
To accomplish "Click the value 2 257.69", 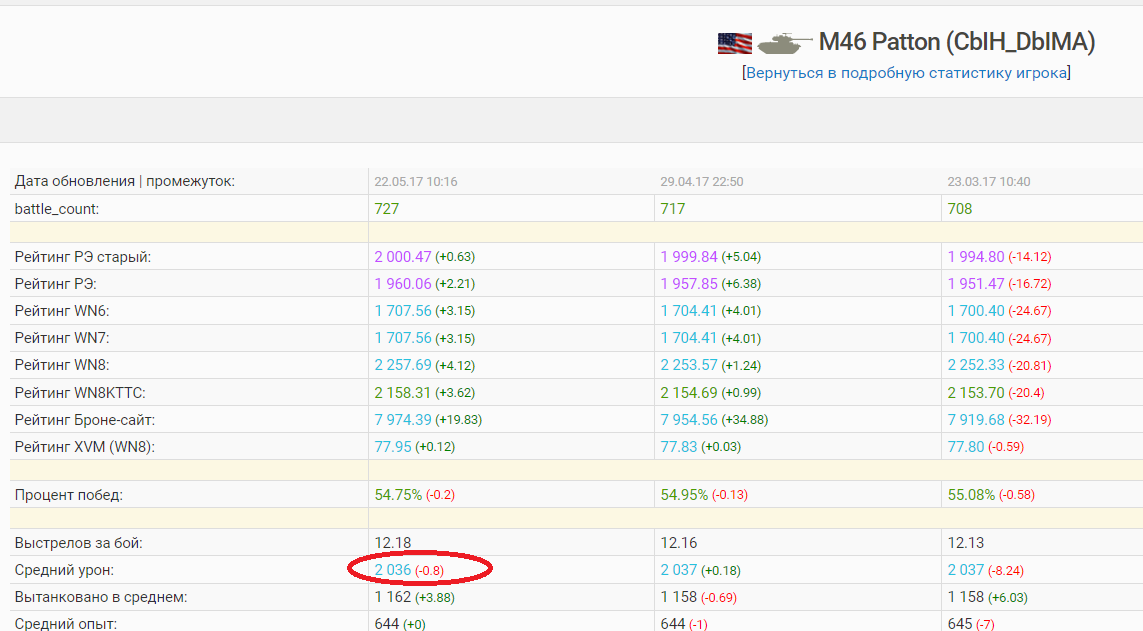I will [x=403, y=365].
